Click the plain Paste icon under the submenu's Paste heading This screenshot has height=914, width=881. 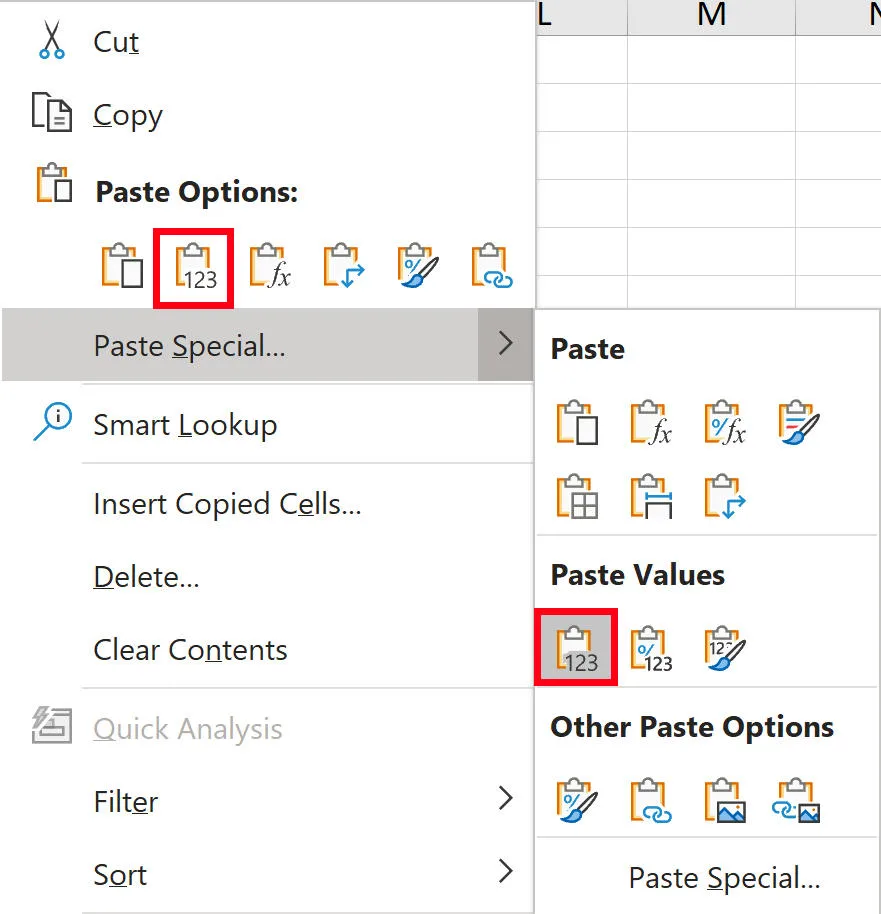click(577, 423)
